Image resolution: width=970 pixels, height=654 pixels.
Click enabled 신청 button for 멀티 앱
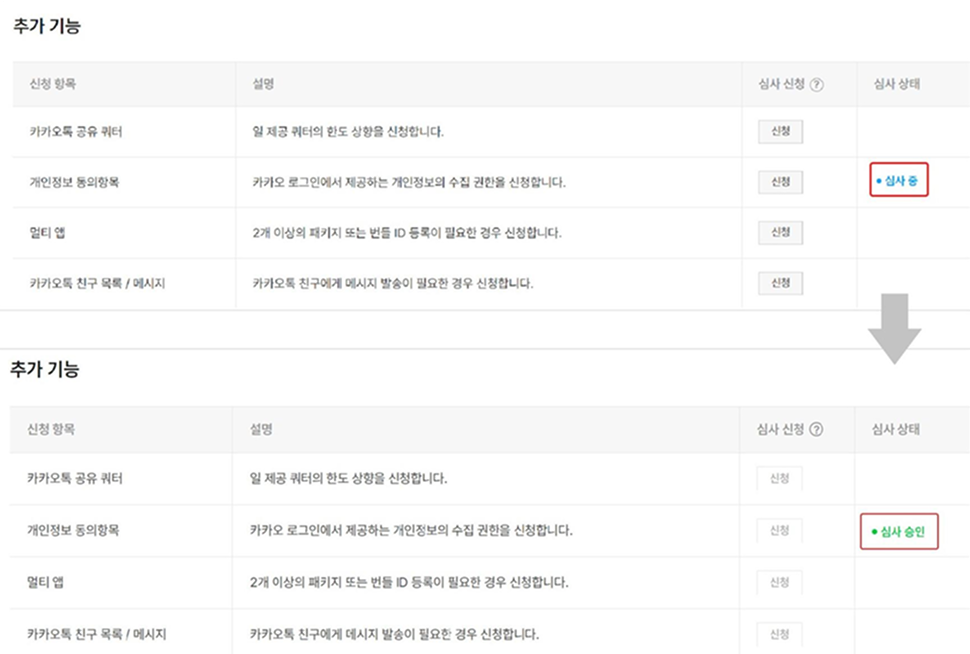(x=781, y=233)
